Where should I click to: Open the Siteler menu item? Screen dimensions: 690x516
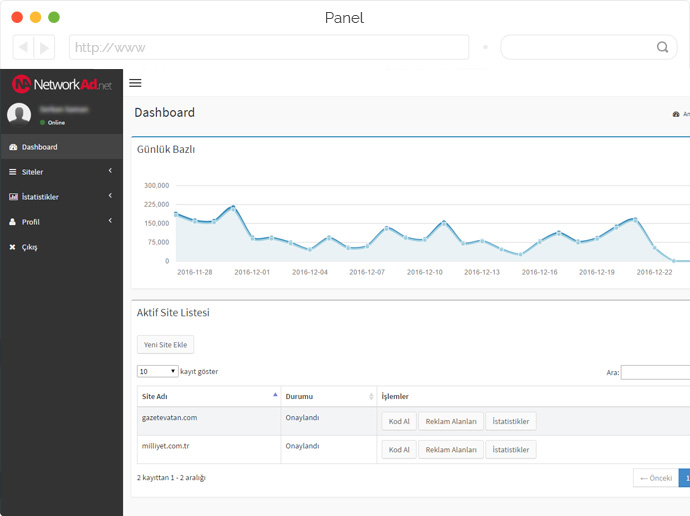coord(62,172)
